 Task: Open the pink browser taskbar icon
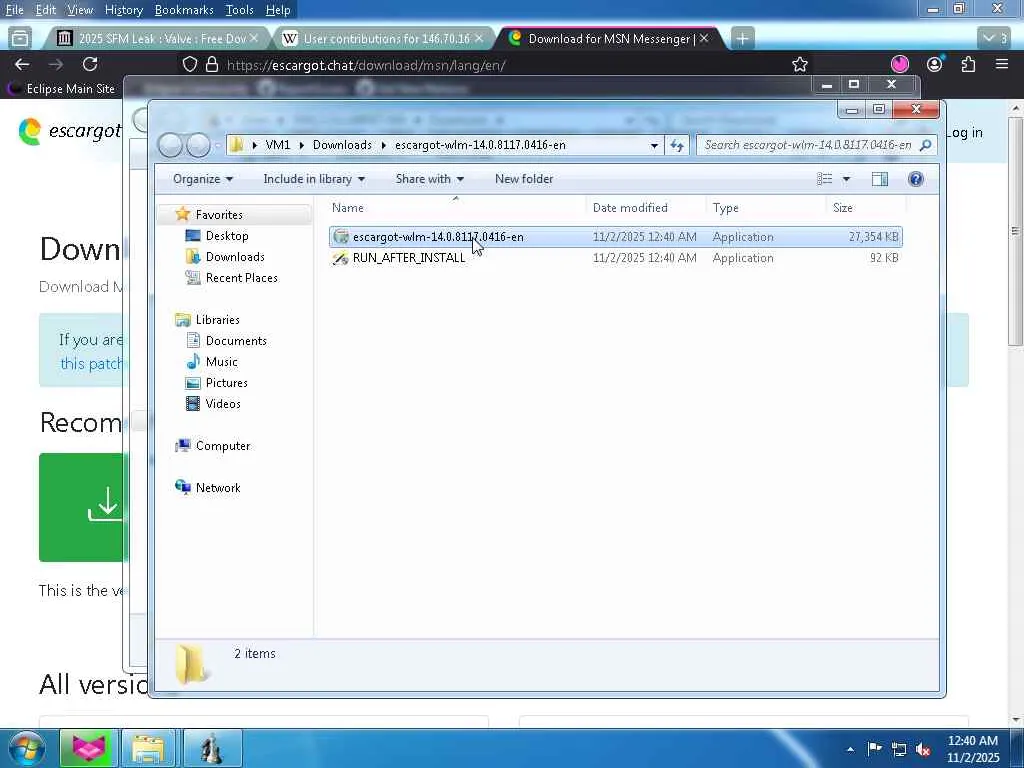(88, 748)
